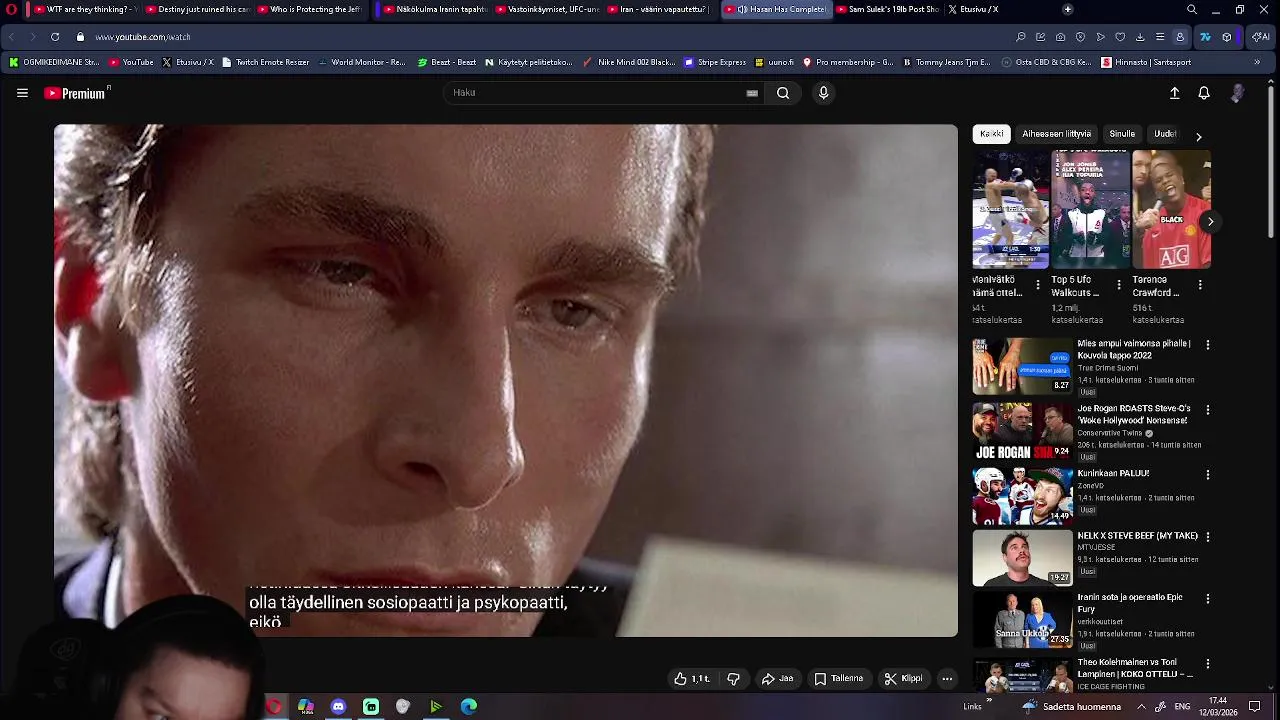The image size is (1280, 720).
Task: Open the browser new tab plus button
Action: (x=1068, y=9)
